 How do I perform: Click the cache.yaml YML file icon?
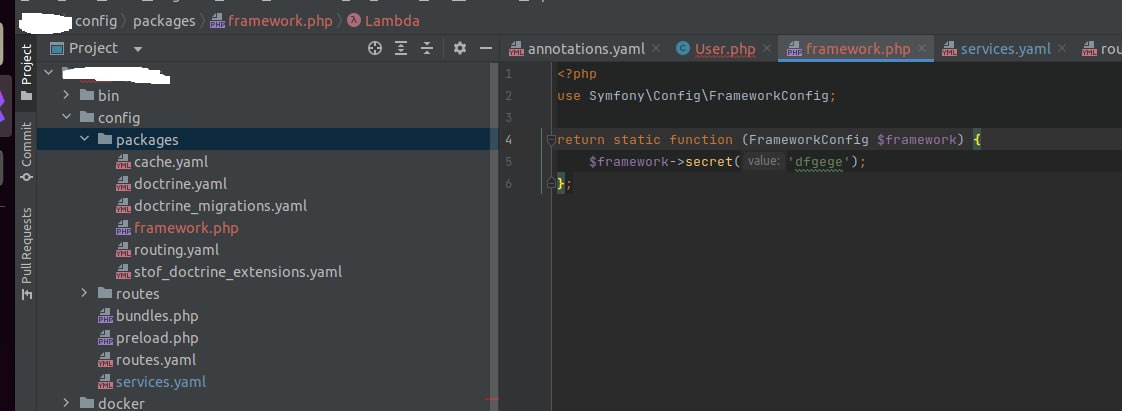click(123, 163)
